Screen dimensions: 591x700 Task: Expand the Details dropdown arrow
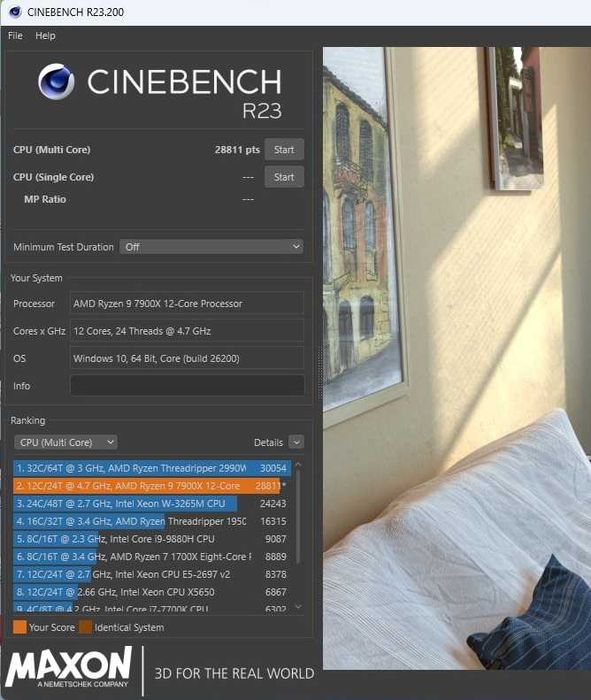pos(296,442)
